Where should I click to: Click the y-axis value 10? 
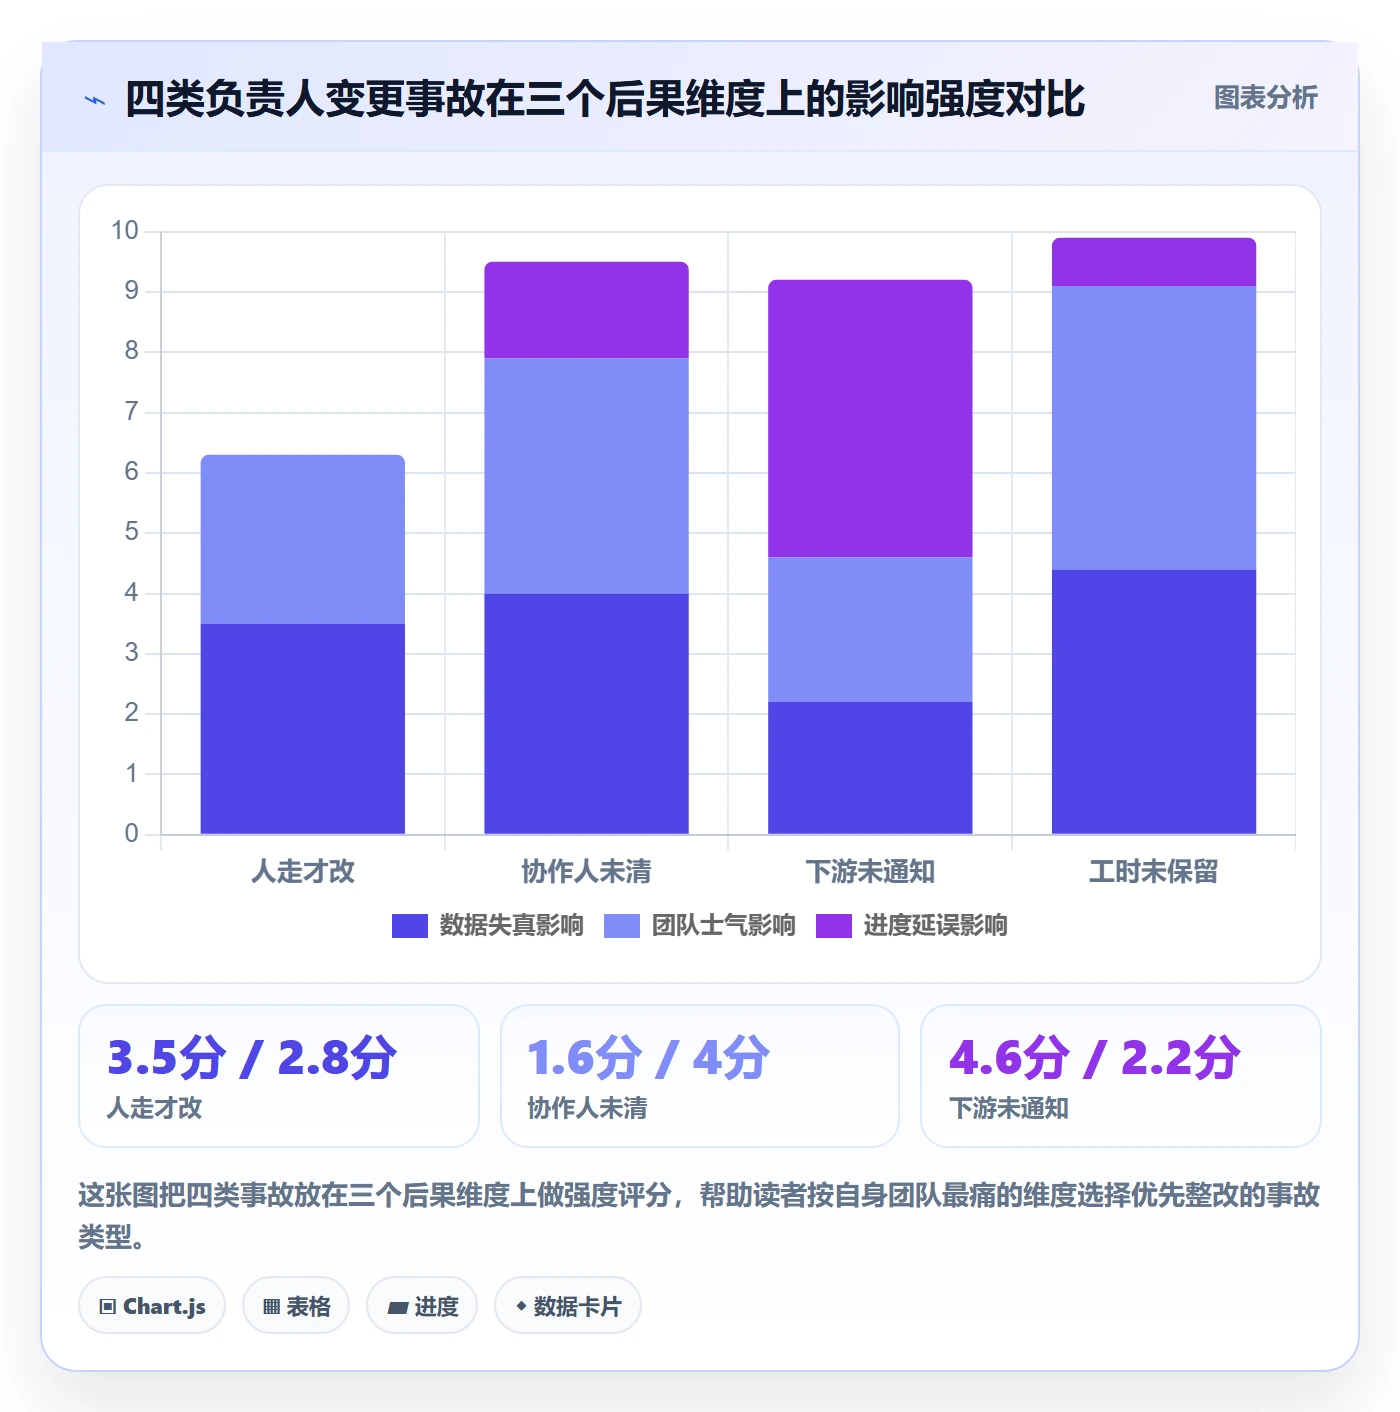click(125, 231)
